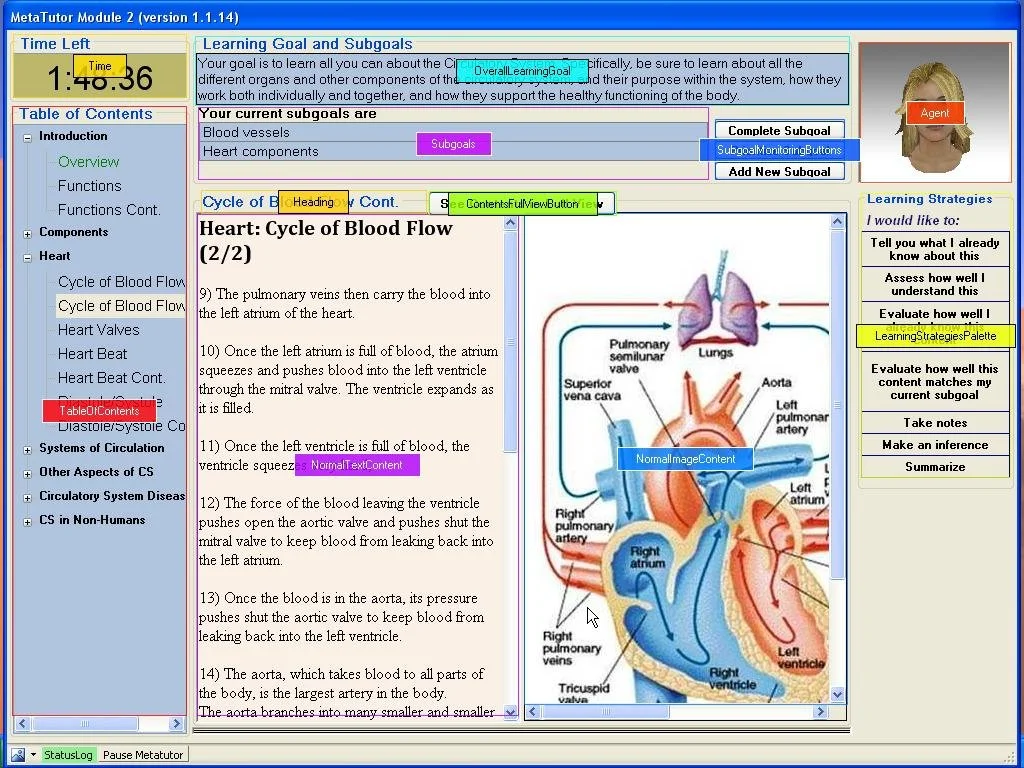Click the agent avatar portrait

935,113
